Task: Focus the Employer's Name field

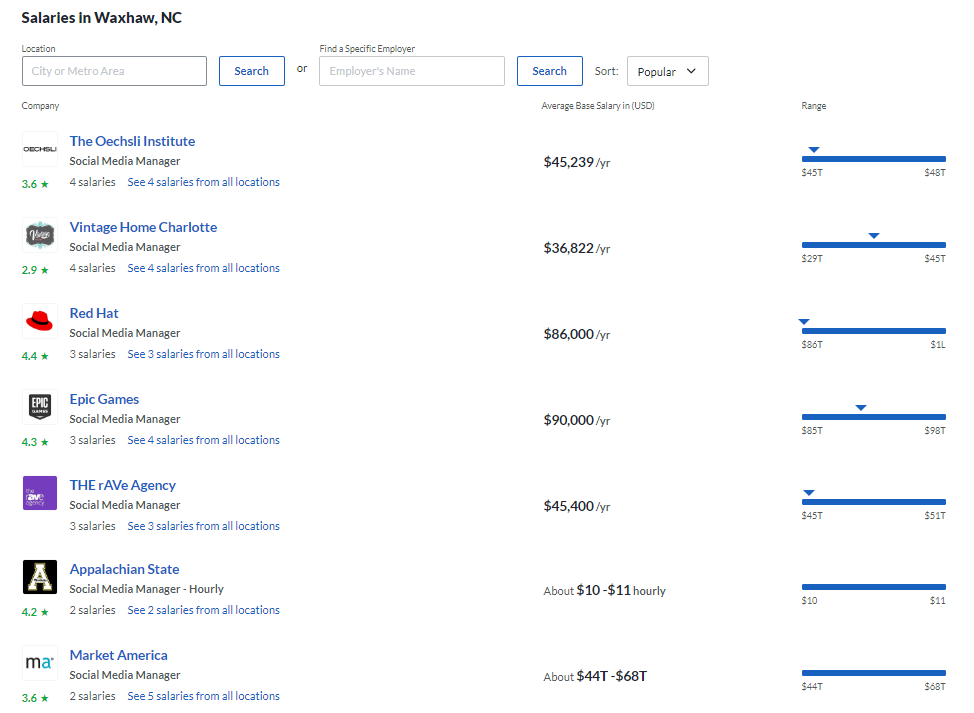Action: [x=412, y=71]
